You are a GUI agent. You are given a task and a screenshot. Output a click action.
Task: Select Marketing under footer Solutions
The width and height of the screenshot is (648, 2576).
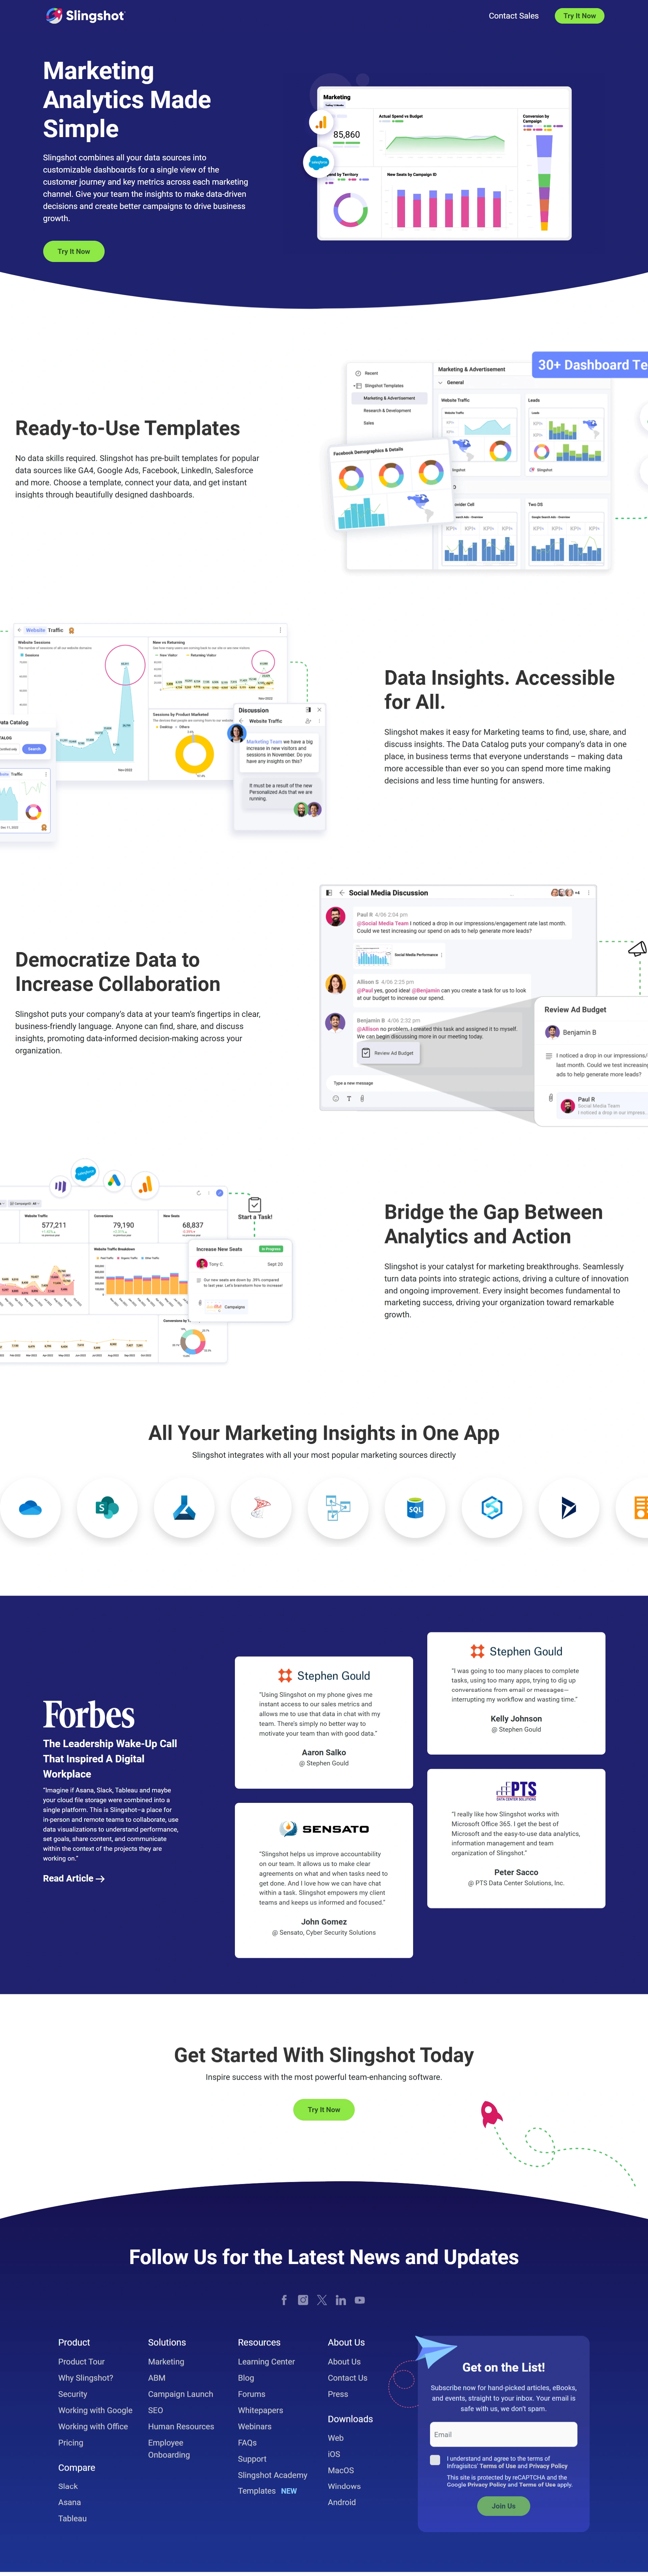(166, 2362)
